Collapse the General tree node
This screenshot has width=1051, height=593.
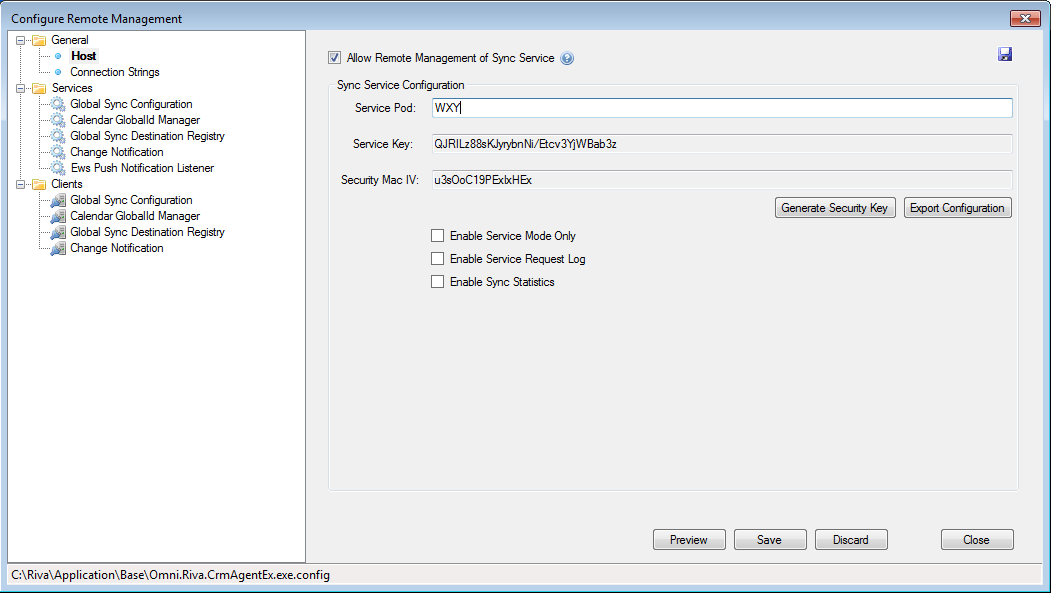pyautogui.click(x=21, y=40)
